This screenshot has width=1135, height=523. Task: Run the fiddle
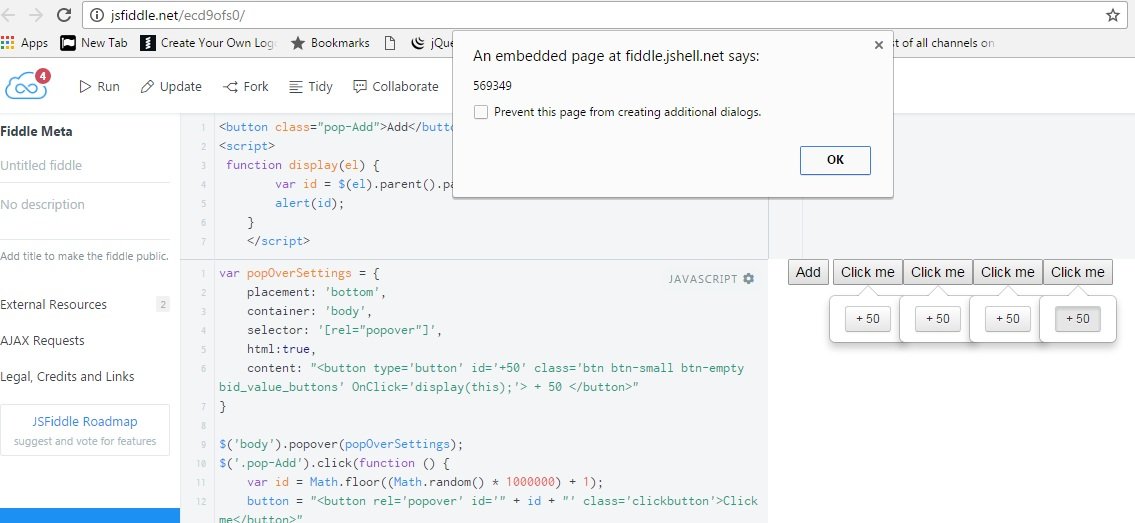pos(99,87)
